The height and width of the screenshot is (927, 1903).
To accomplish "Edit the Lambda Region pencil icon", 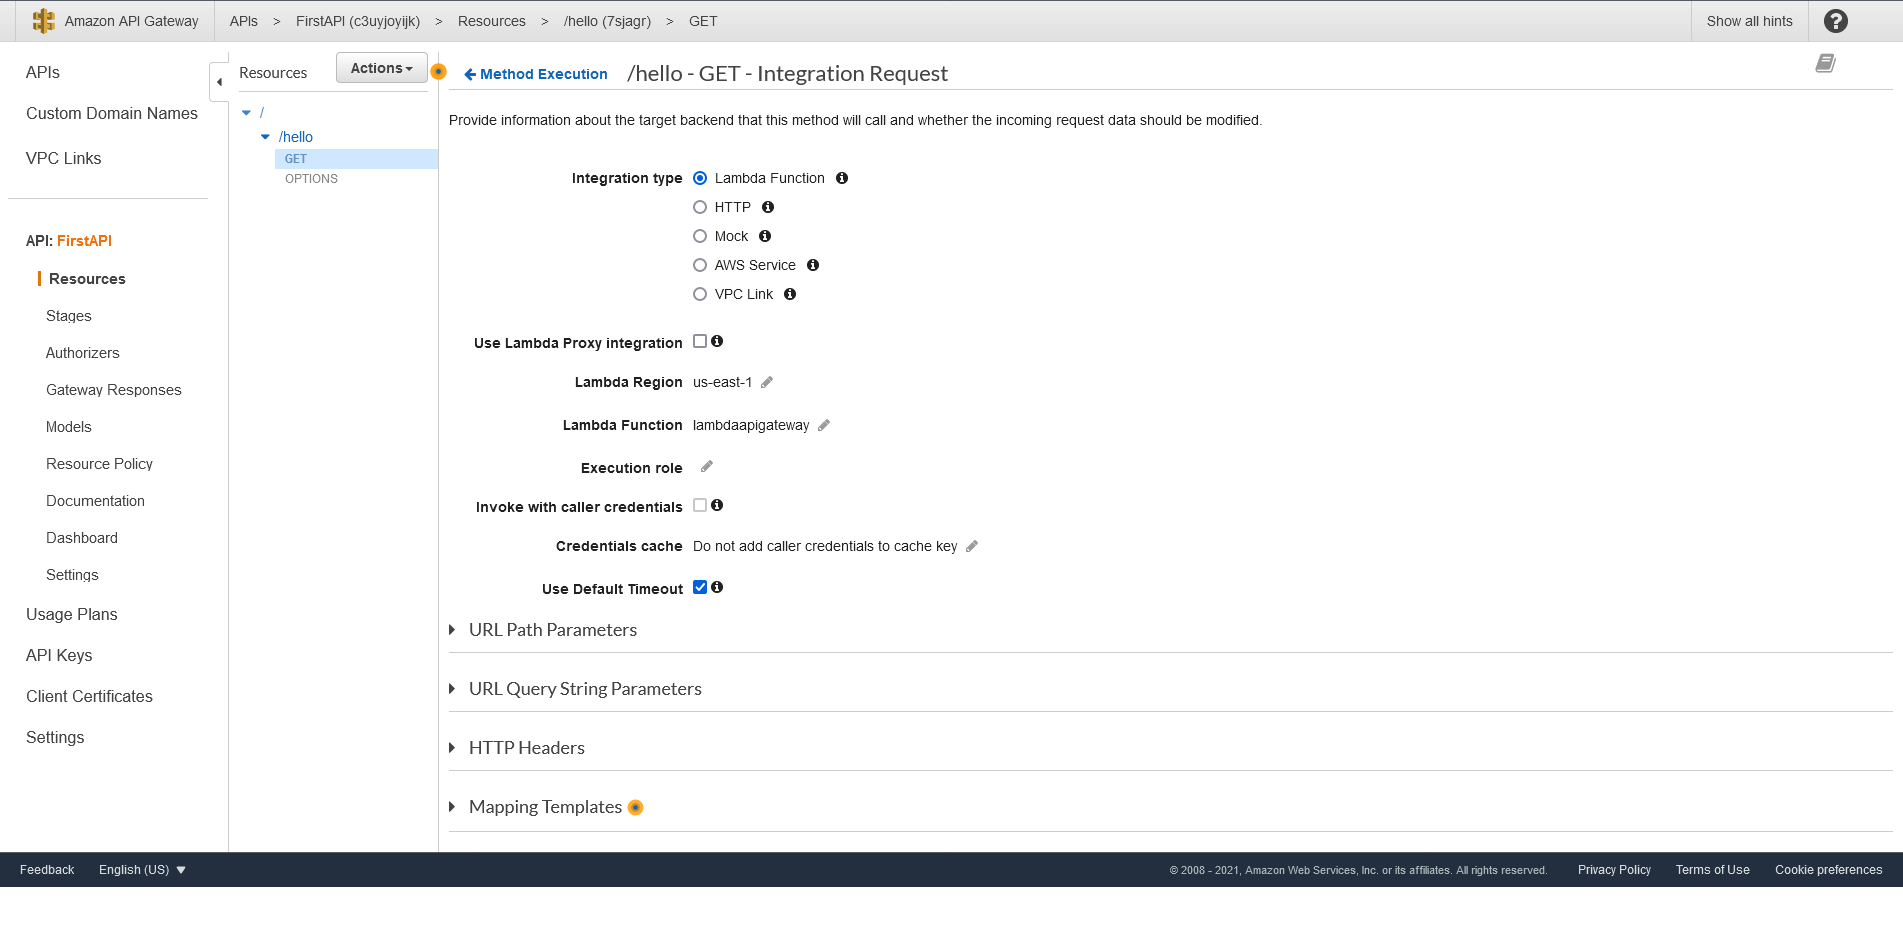I will pos(767,382).
